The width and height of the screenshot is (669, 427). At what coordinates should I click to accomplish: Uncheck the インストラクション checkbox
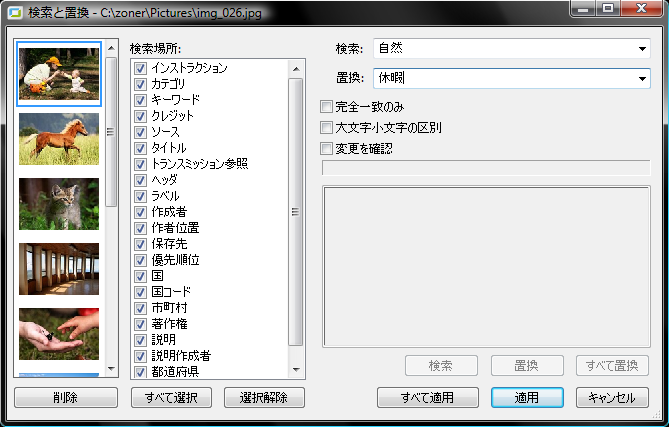pos(140,68)
